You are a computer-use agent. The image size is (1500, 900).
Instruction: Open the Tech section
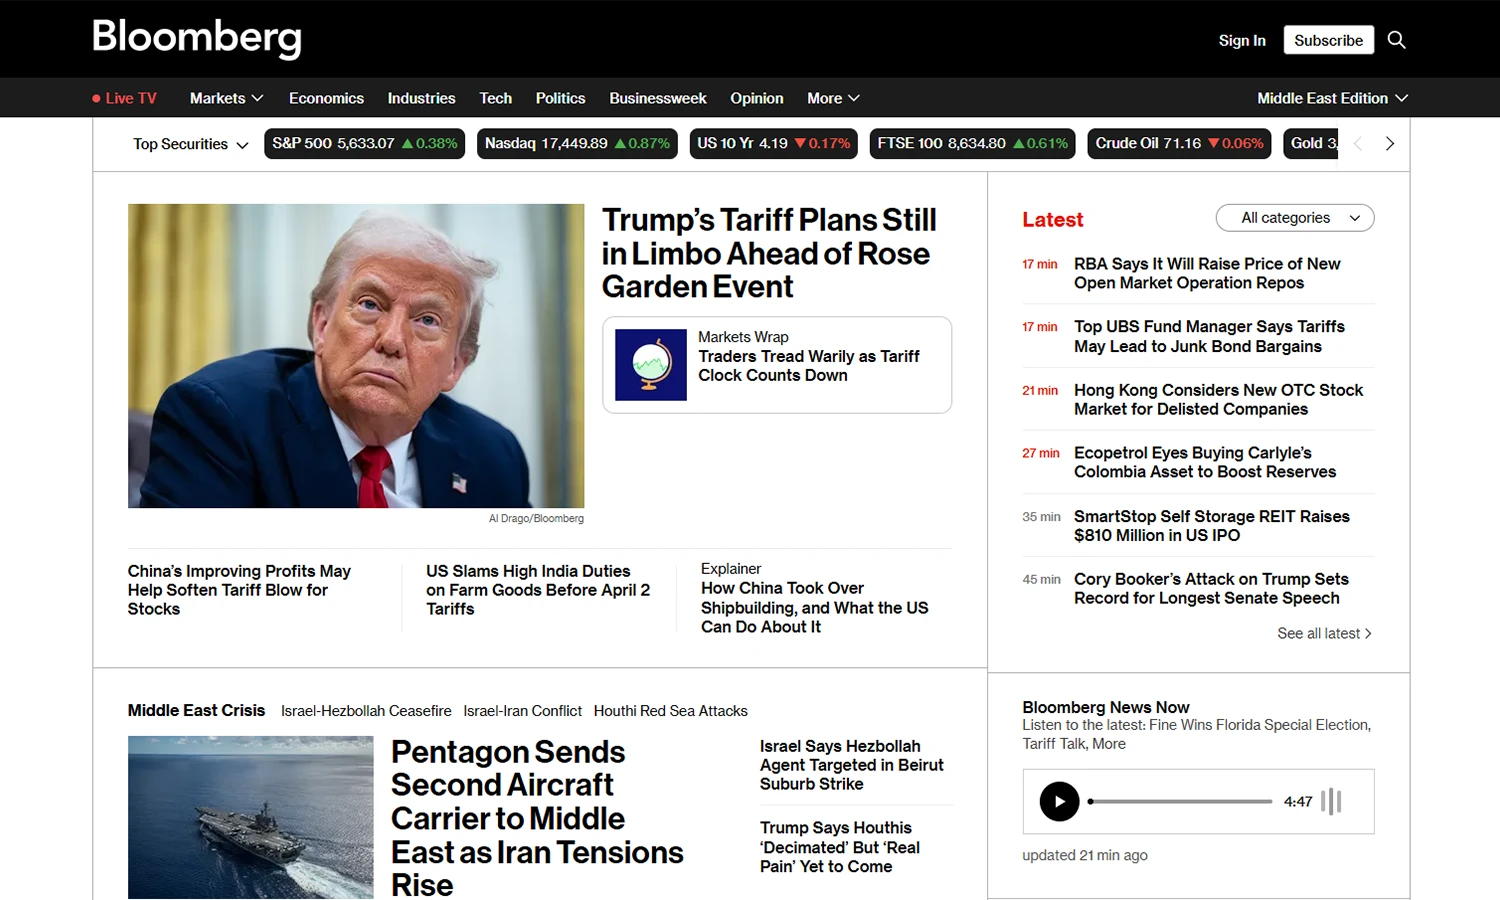tap(495, 98)
